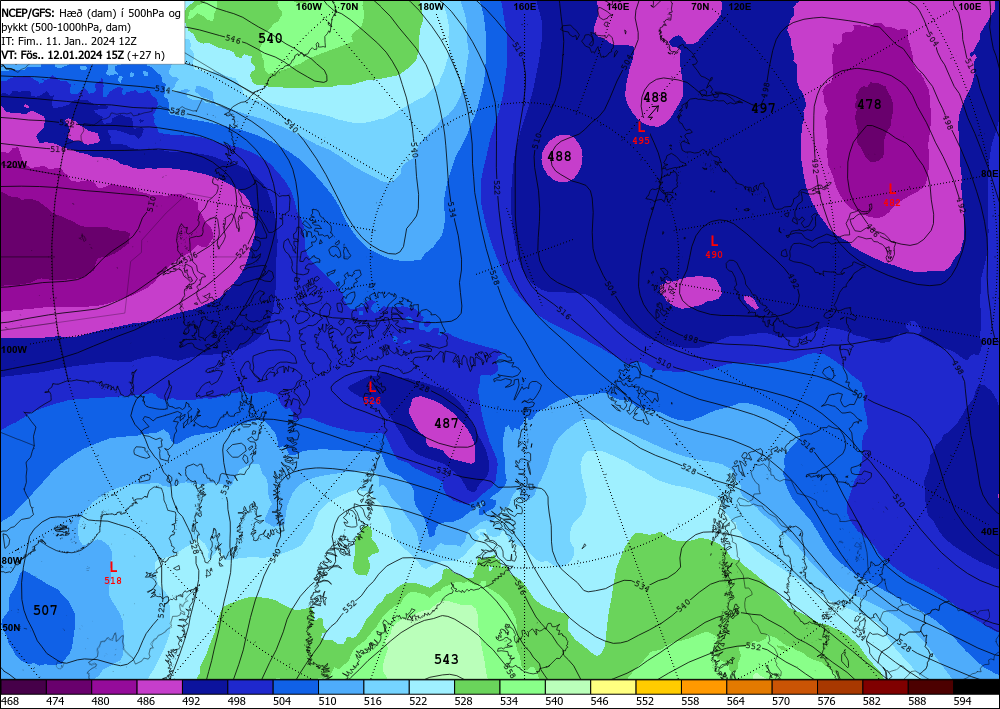
Task: Click the '70N' label next to 120E
Action: coord(700,6)
